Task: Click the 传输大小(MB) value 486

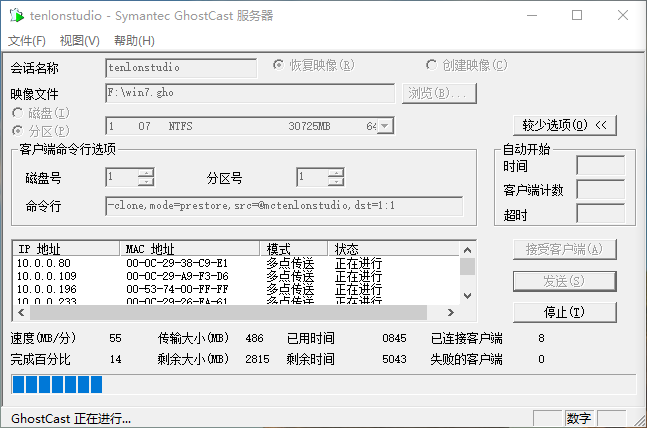Action: coord(254,338)
